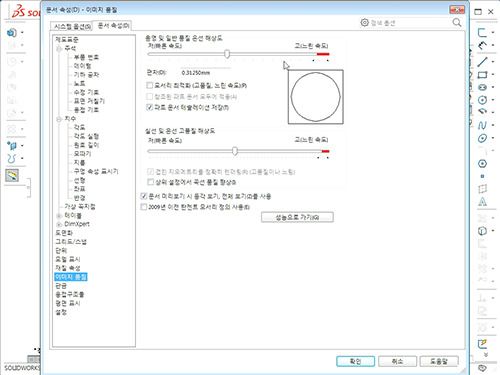Show more tools via right toolbar double chevron
The image size is (500, 375).
click(486, 355)
